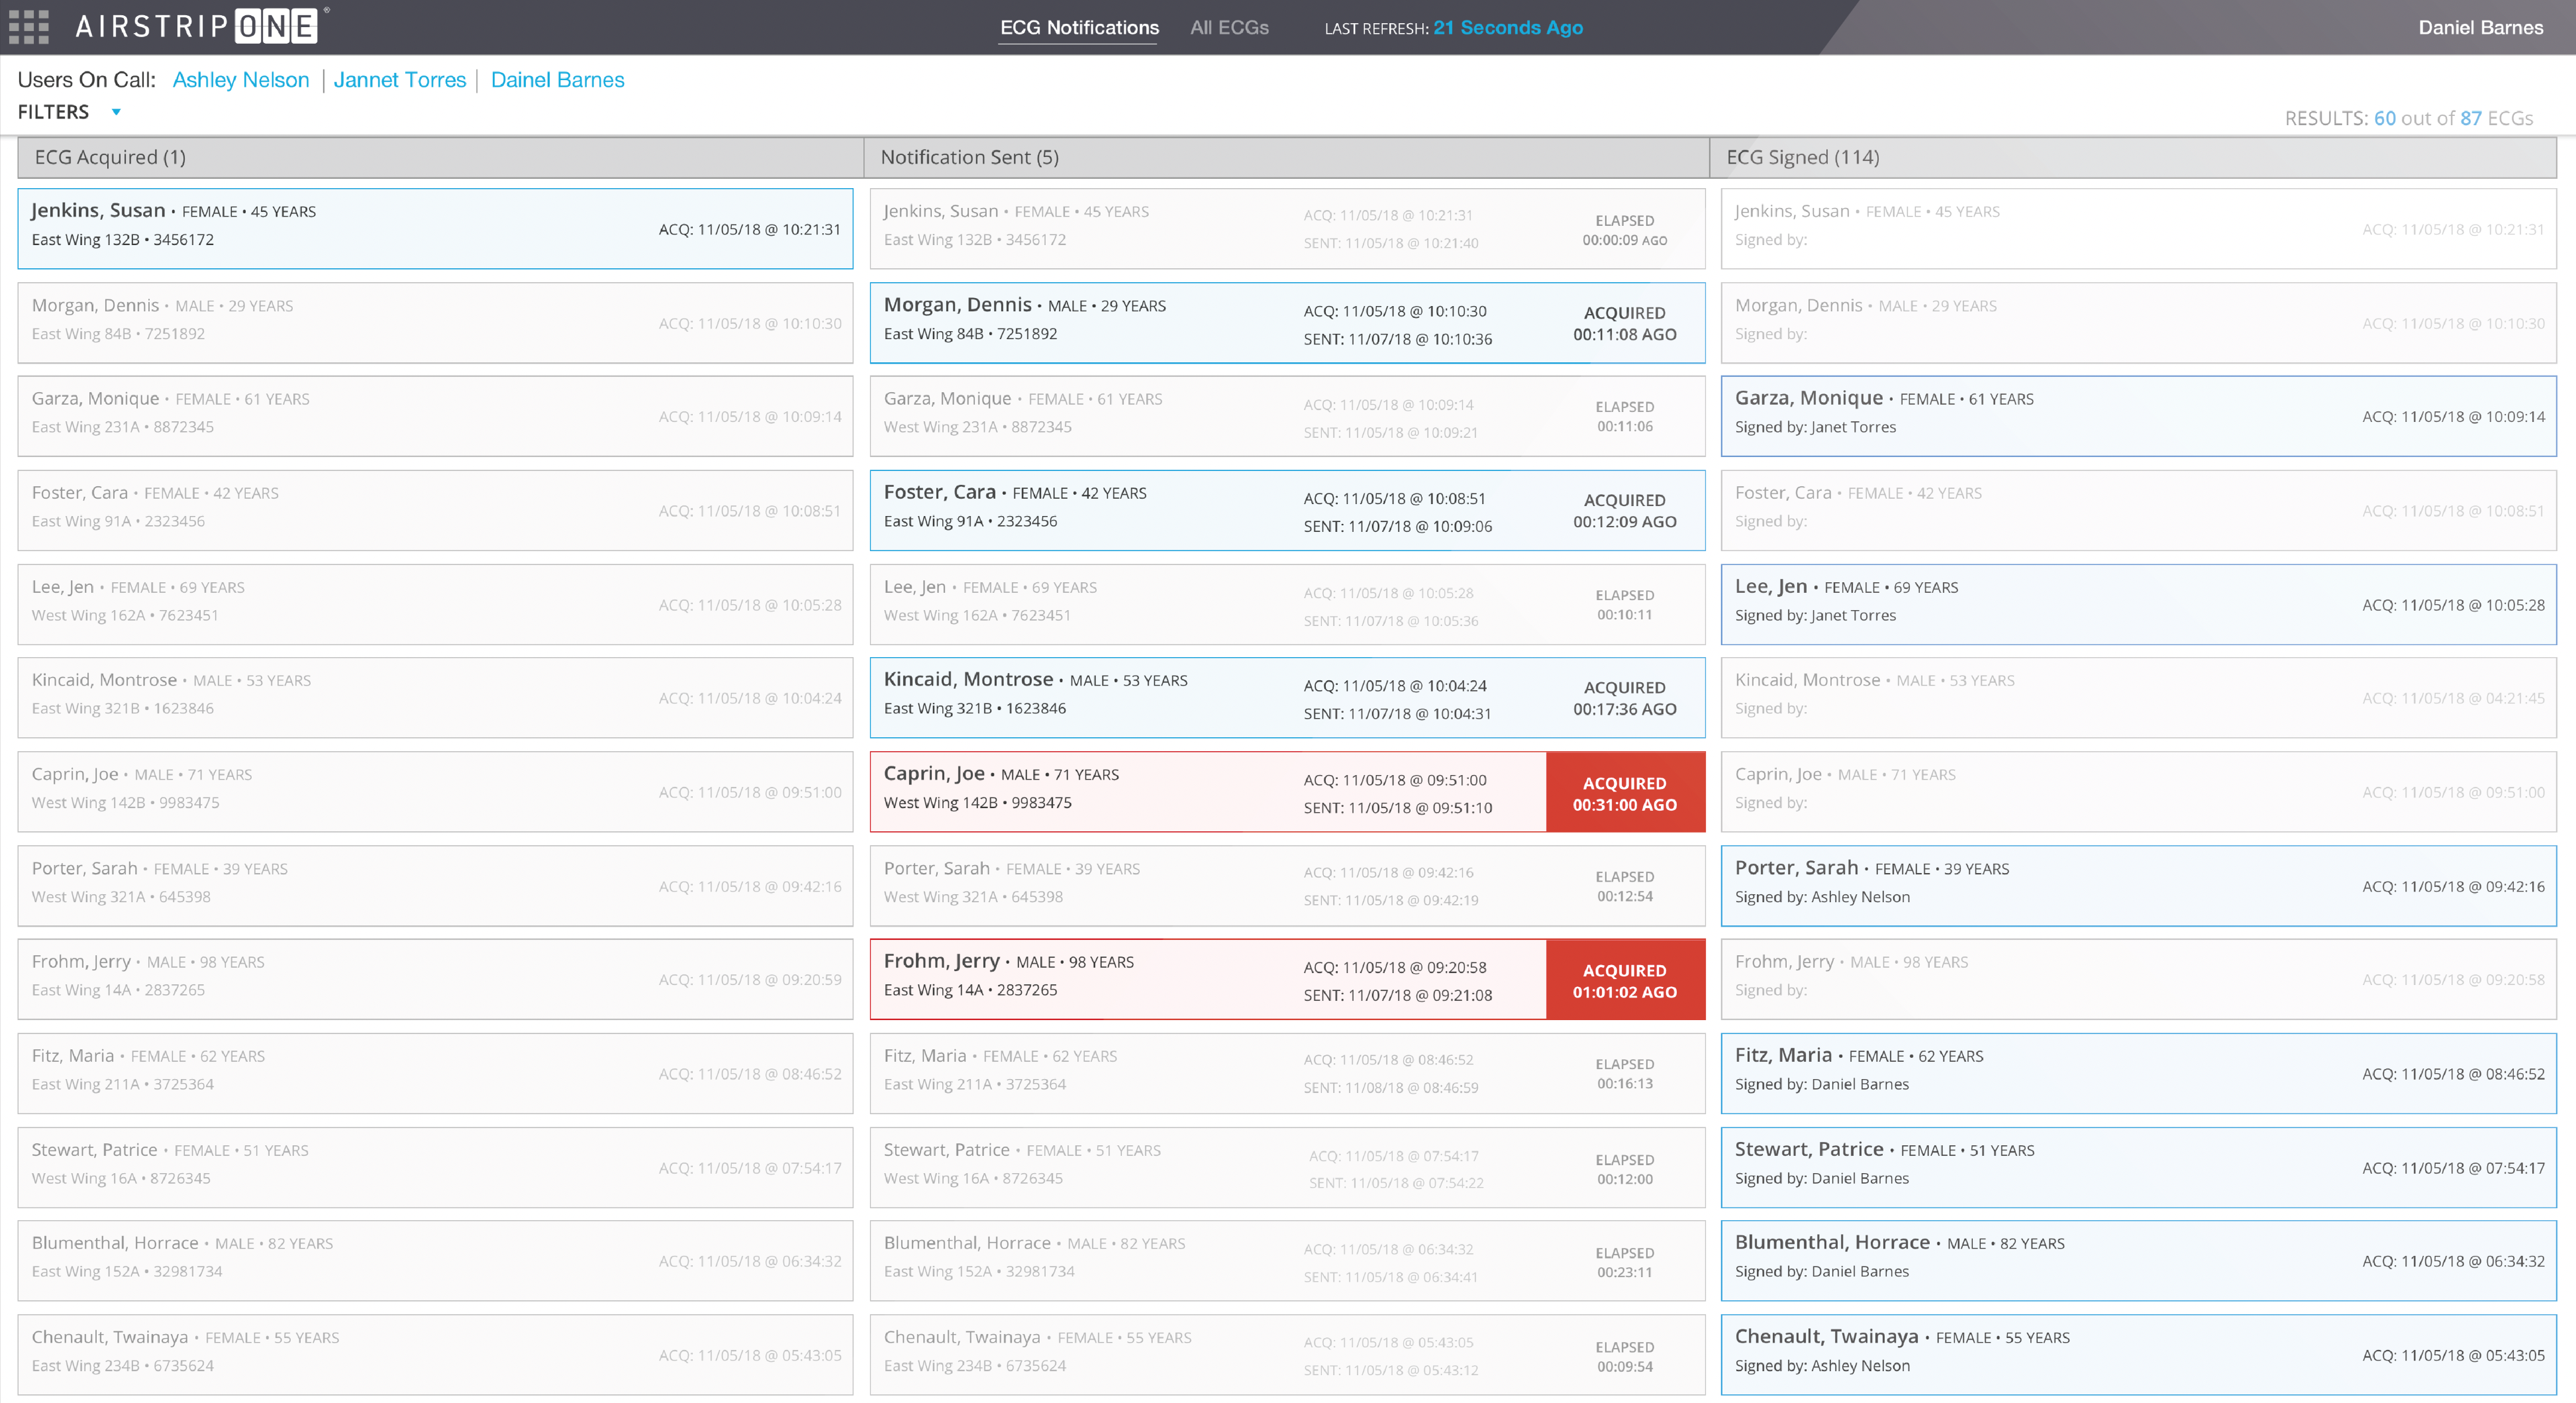This screenshot has height=1403, width=2576.
Task: Open Garza, Monique signed ECG card
Action: pyautogui.click(x=2137, y=416)
